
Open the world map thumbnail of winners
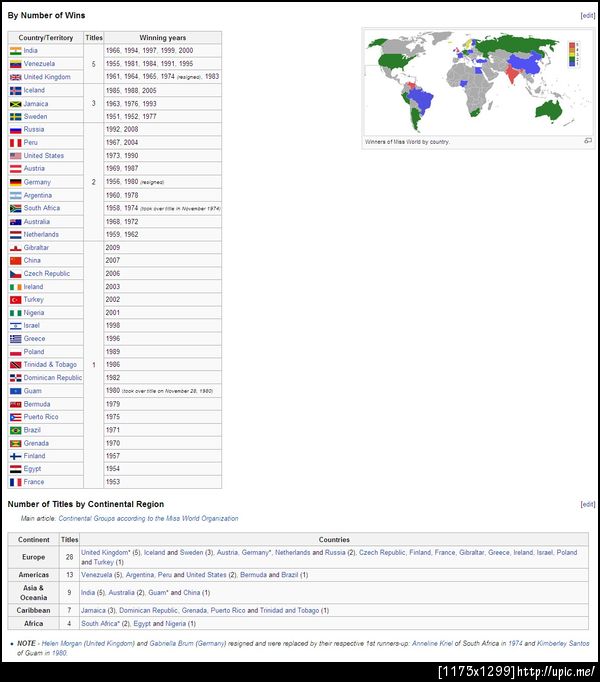tap(478, 83)
